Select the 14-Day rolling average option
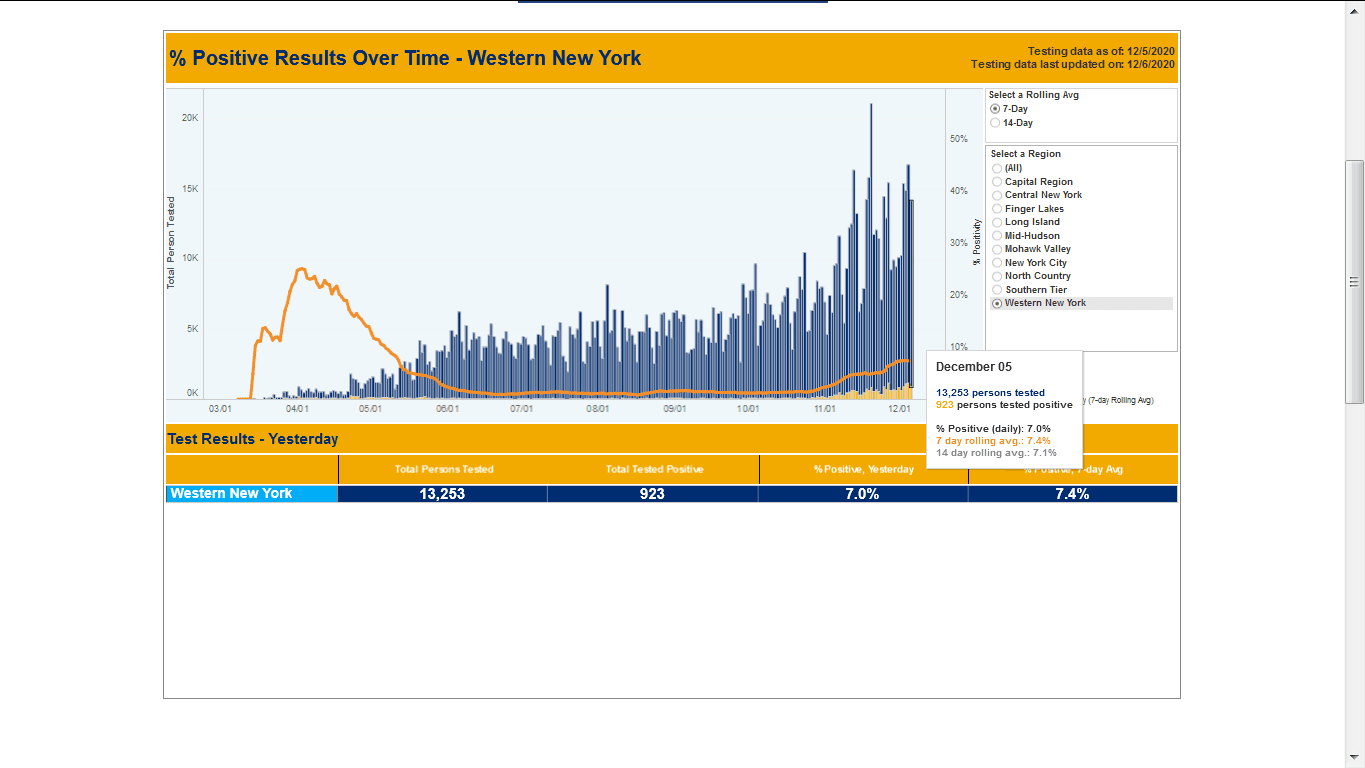The width and height of the screenshot is (1365, 768). 995,123
